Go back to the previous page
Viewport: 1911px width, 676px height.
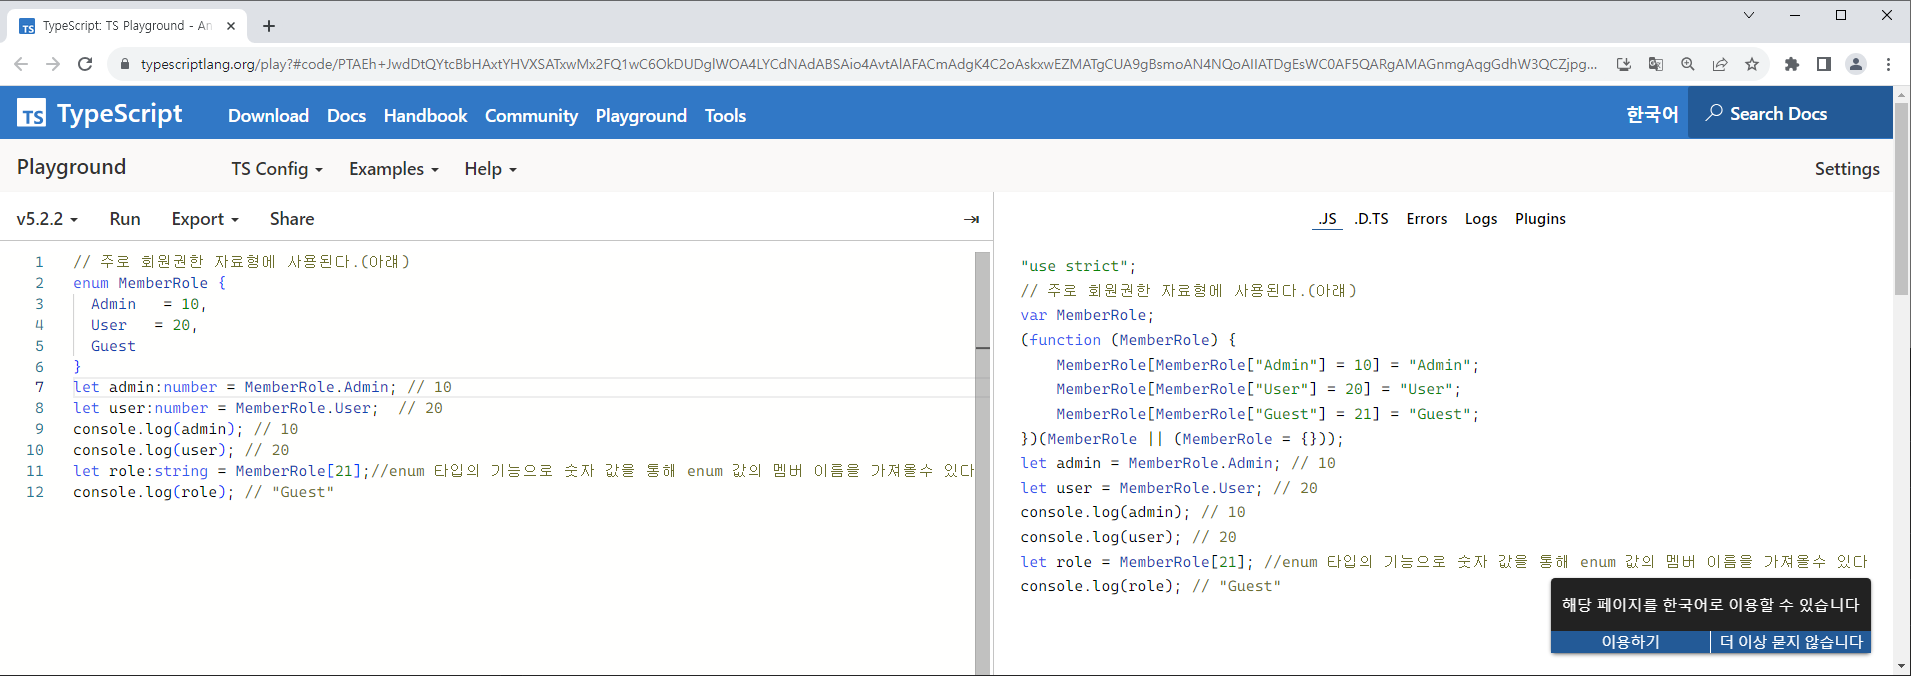pos(21,64)
